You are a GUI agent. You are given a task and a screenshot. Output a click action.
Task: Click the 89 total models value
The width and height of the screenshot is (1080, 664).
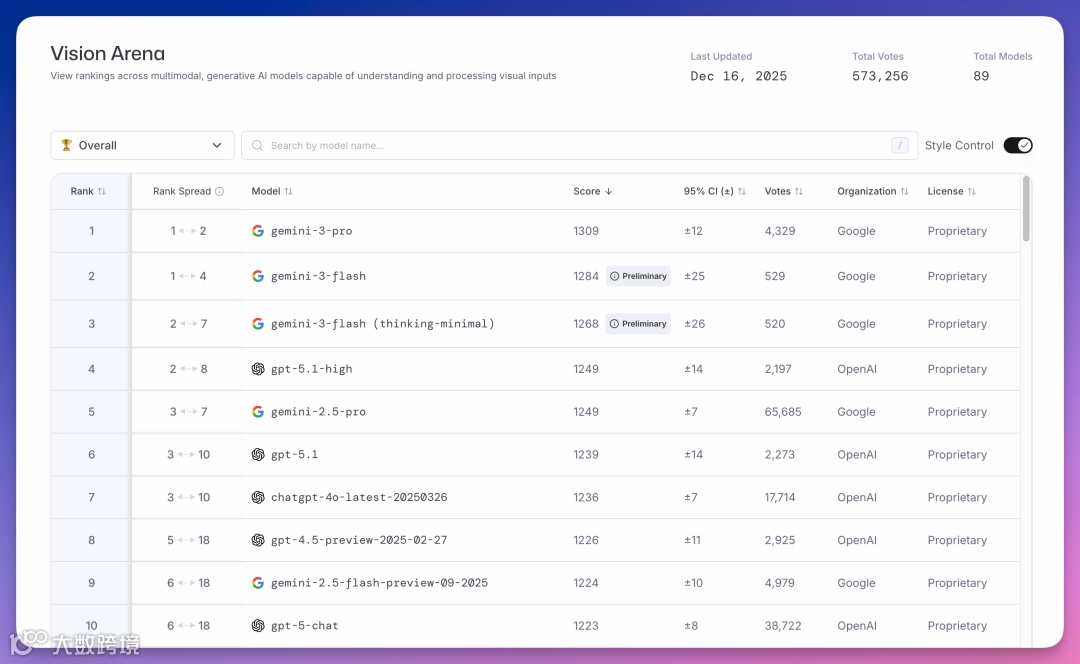pyautogui.click(x=981, y=76)
